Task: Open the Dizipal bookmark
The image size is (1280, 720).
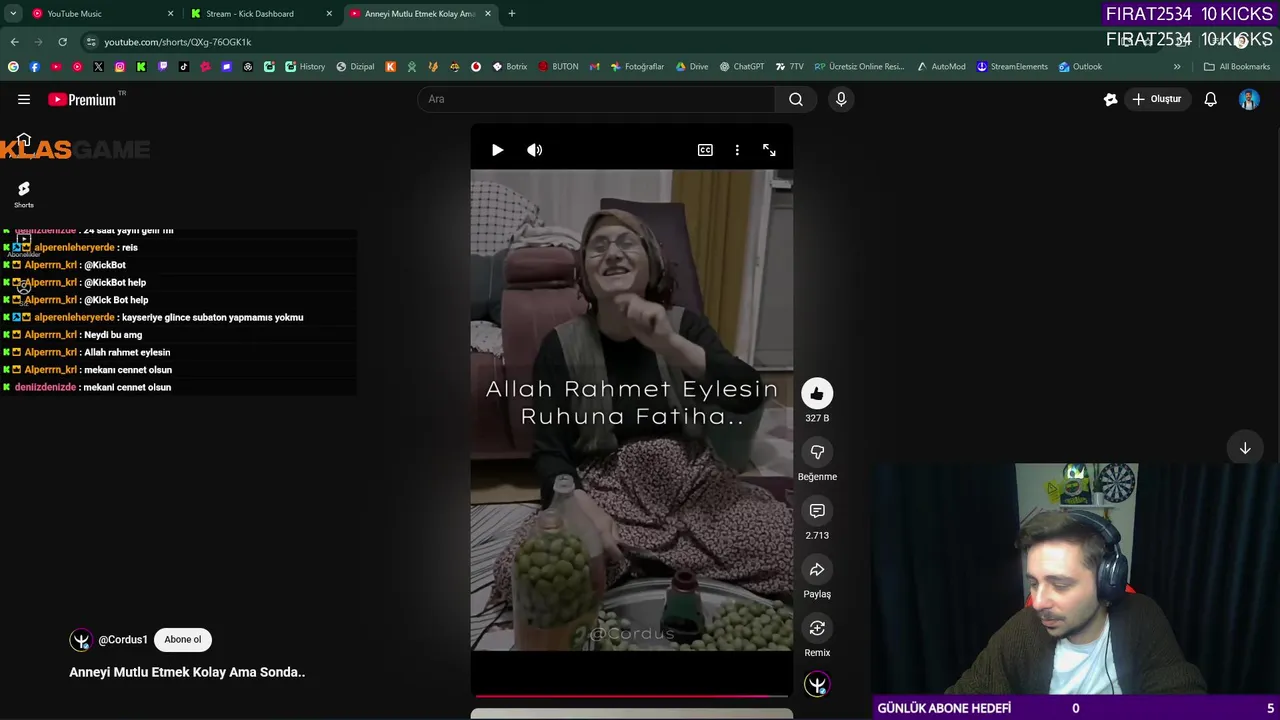Action: (x=355, y=67)
